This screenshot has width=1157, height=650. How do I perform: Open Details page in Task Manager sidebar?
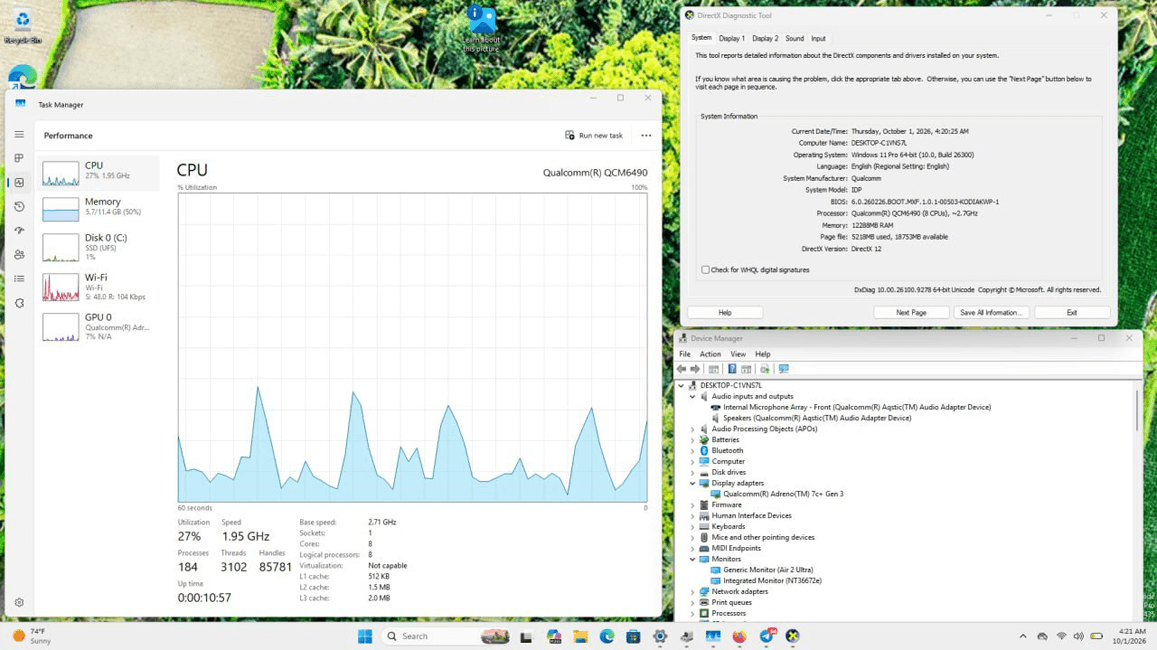[x=19, y=279]
